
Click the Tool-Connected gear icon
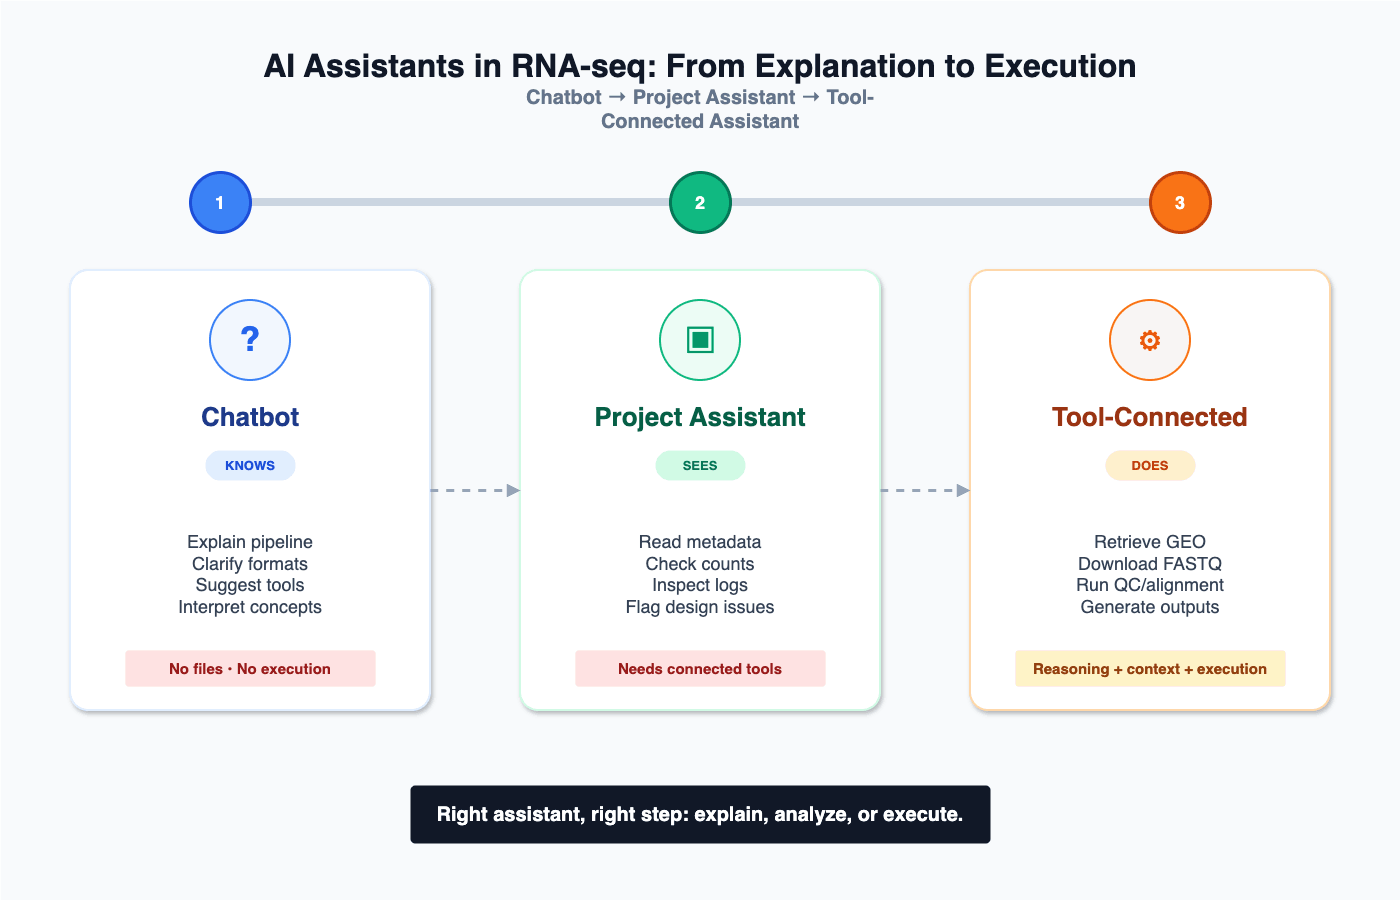click(x=1150, y=340)
